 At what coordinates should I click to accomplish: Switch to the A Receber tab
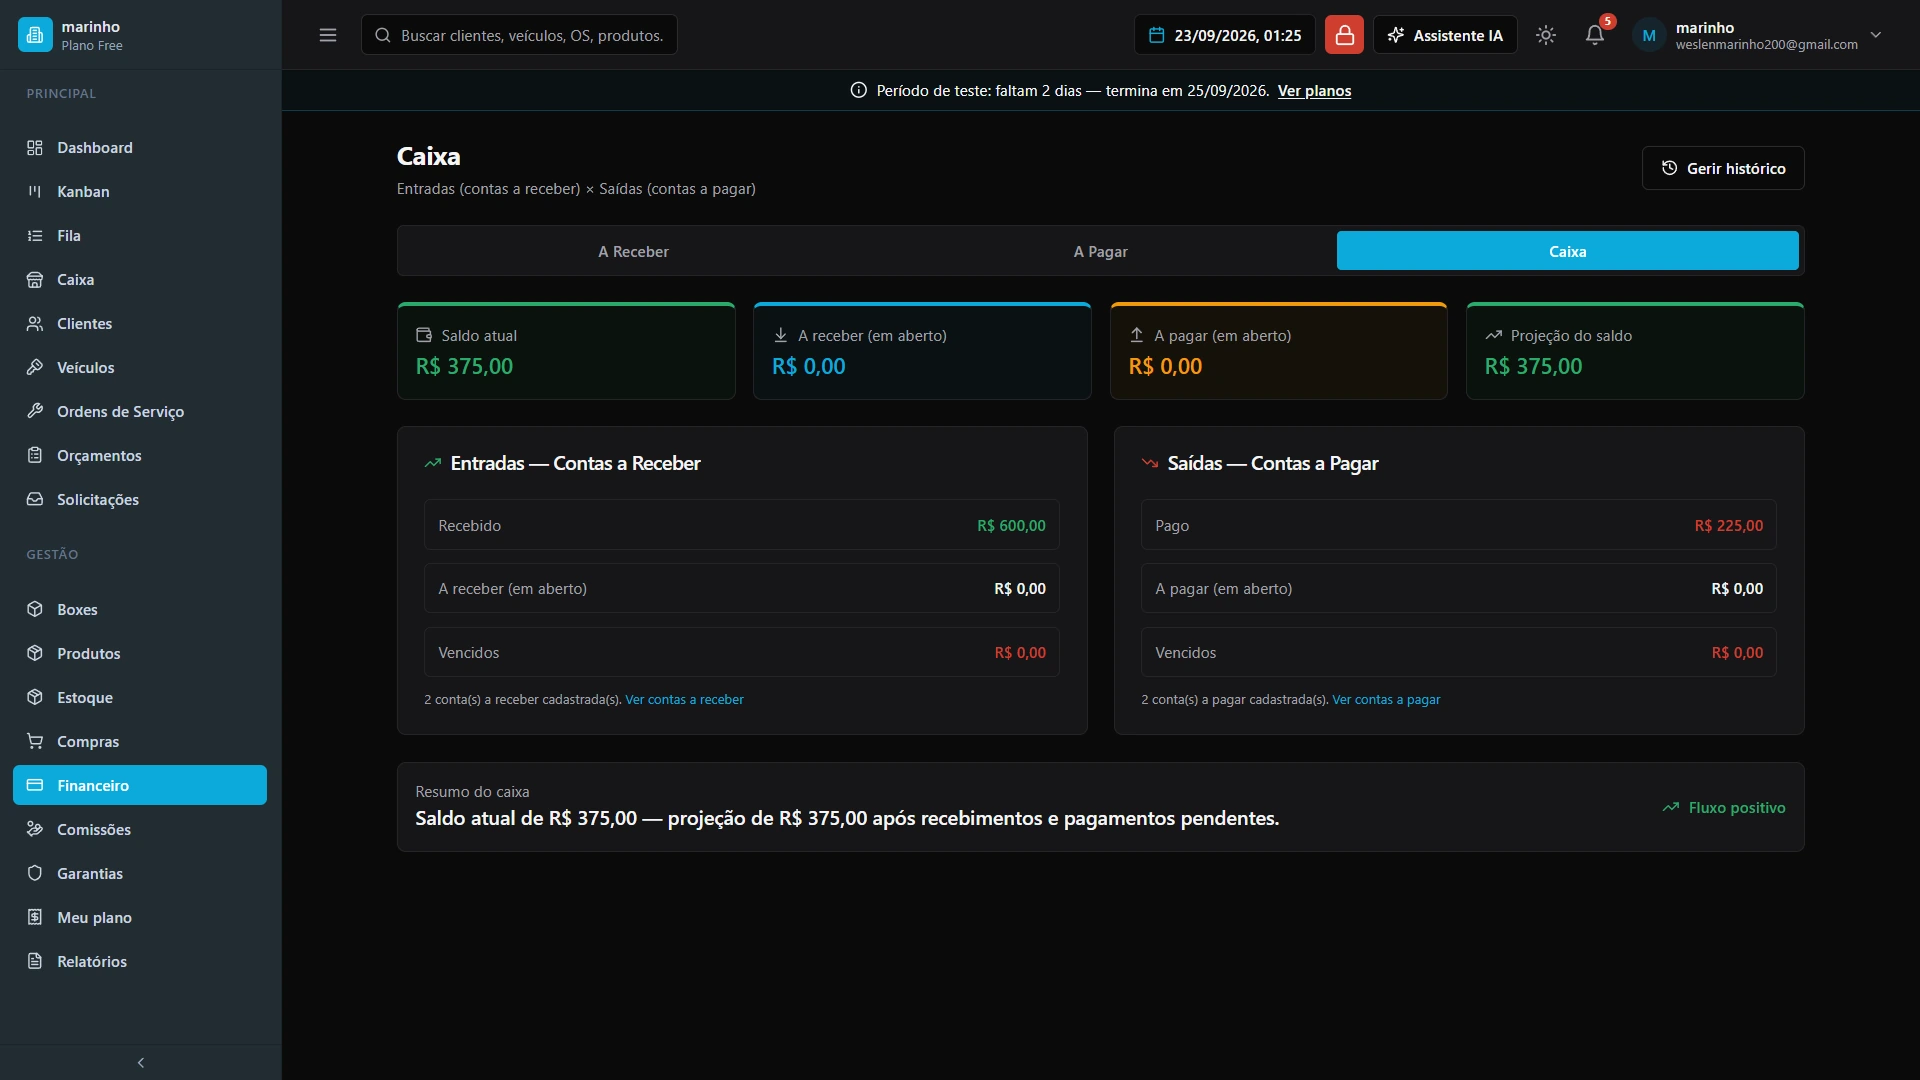tap(633, 251)
